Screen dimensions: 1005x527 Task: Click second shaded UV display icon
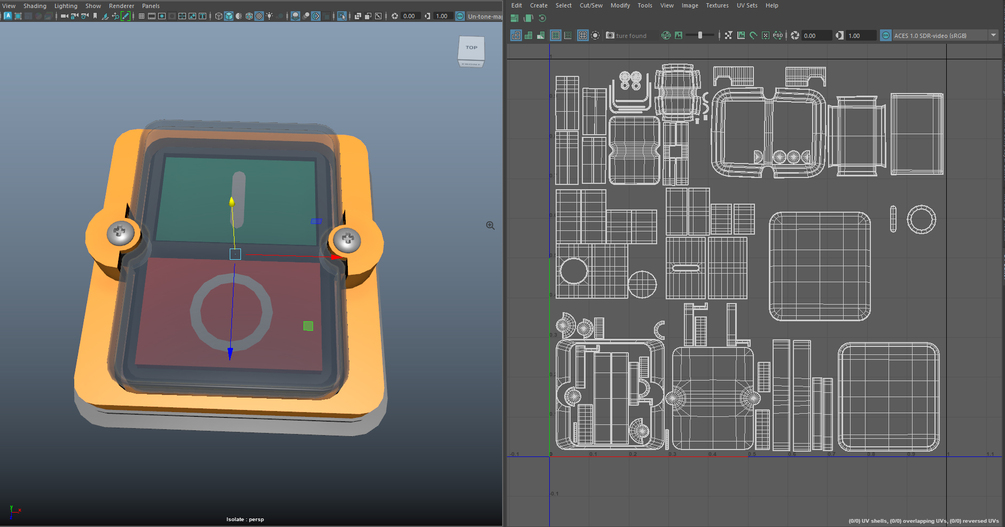click(x=529, y=35)
